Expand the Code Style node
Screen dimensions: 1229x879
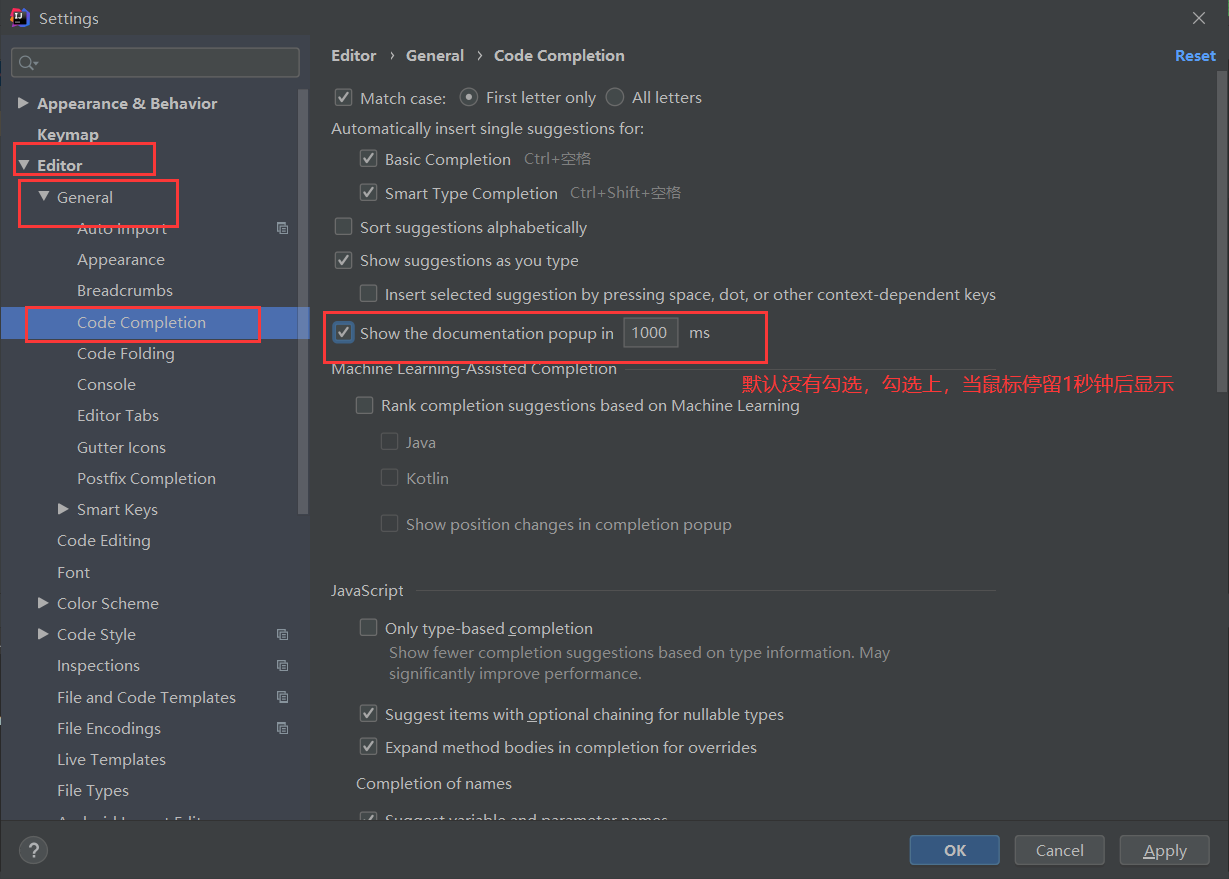43,634
